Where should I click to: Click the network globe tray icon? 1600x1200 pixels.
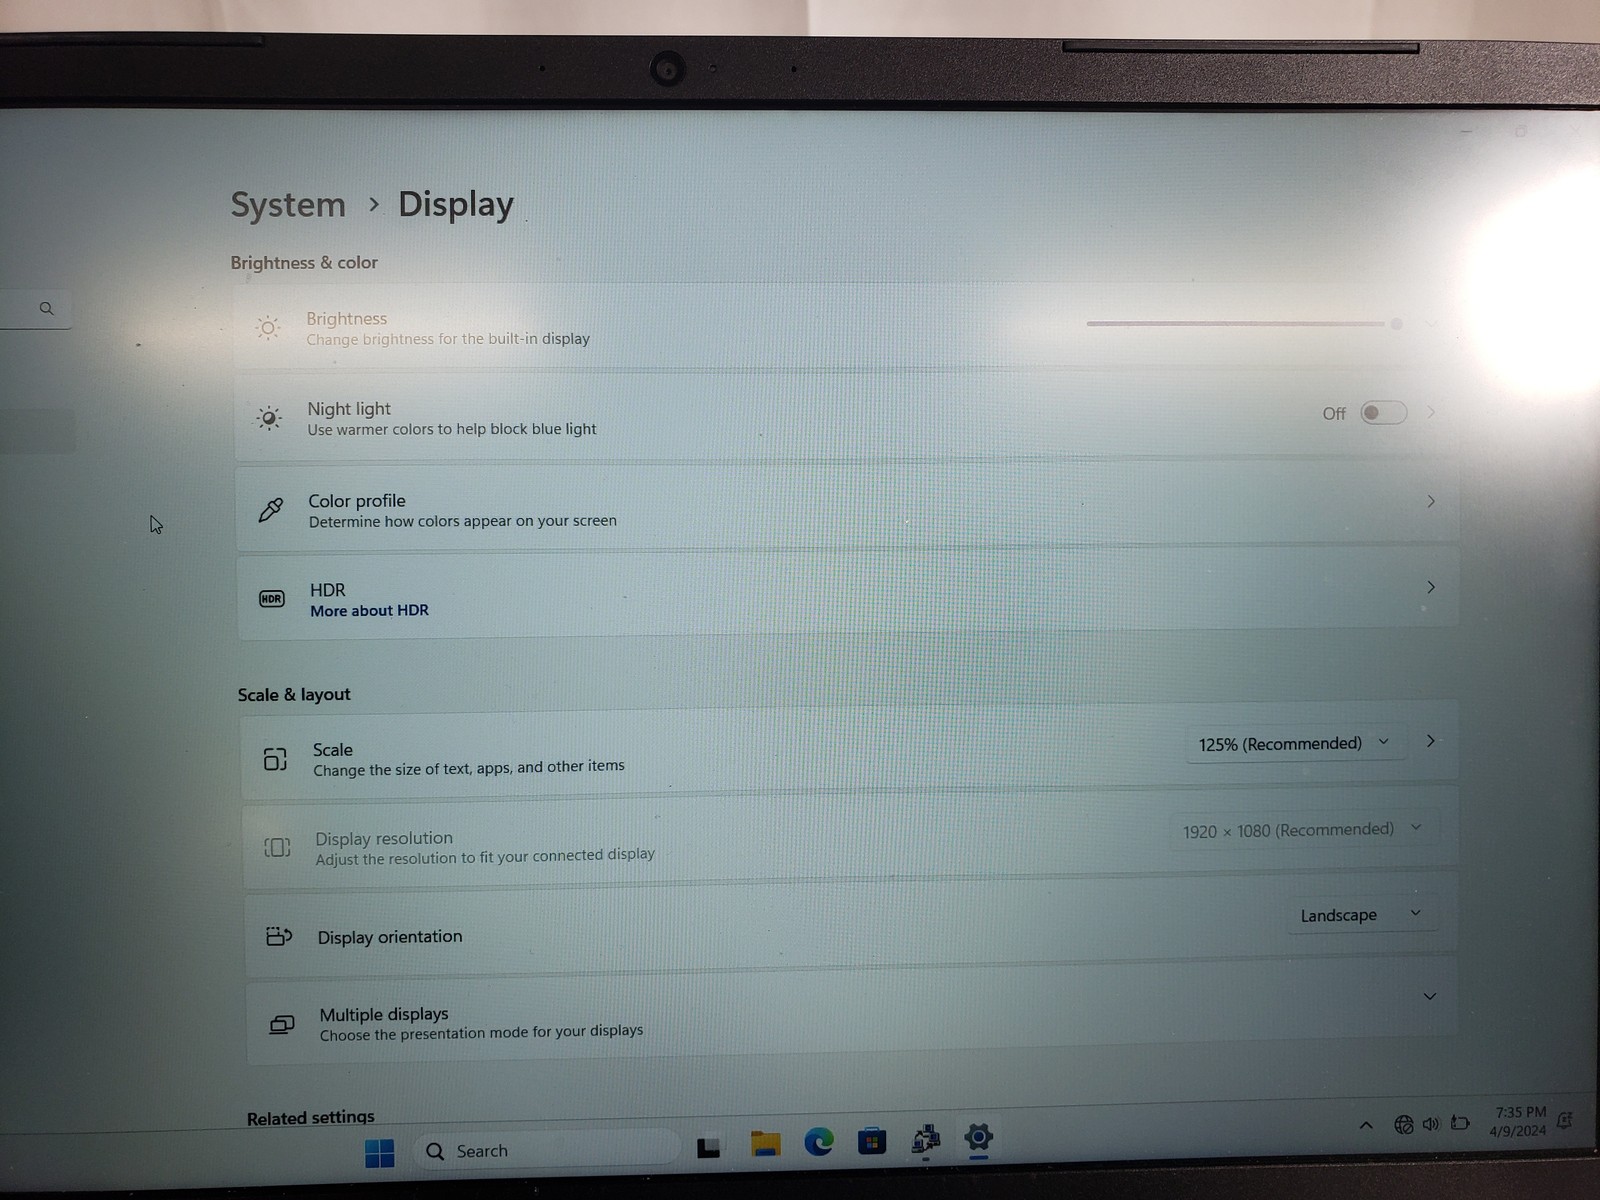click(x=1404, y=1125)
